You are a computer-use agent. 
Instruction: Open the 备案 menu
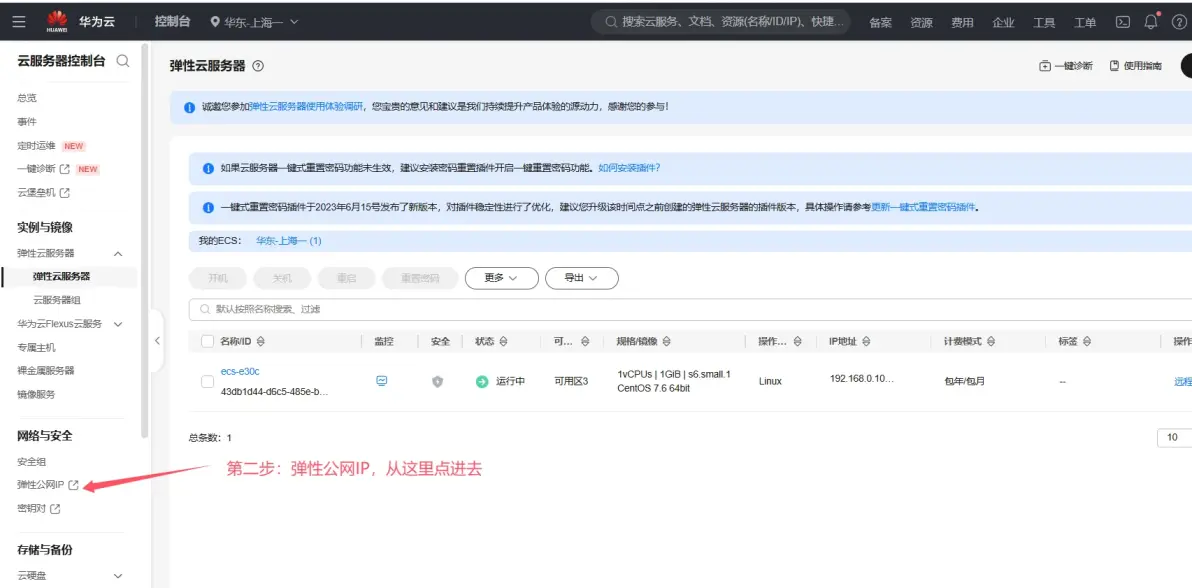pyautogui.click(x=880, y=23)
